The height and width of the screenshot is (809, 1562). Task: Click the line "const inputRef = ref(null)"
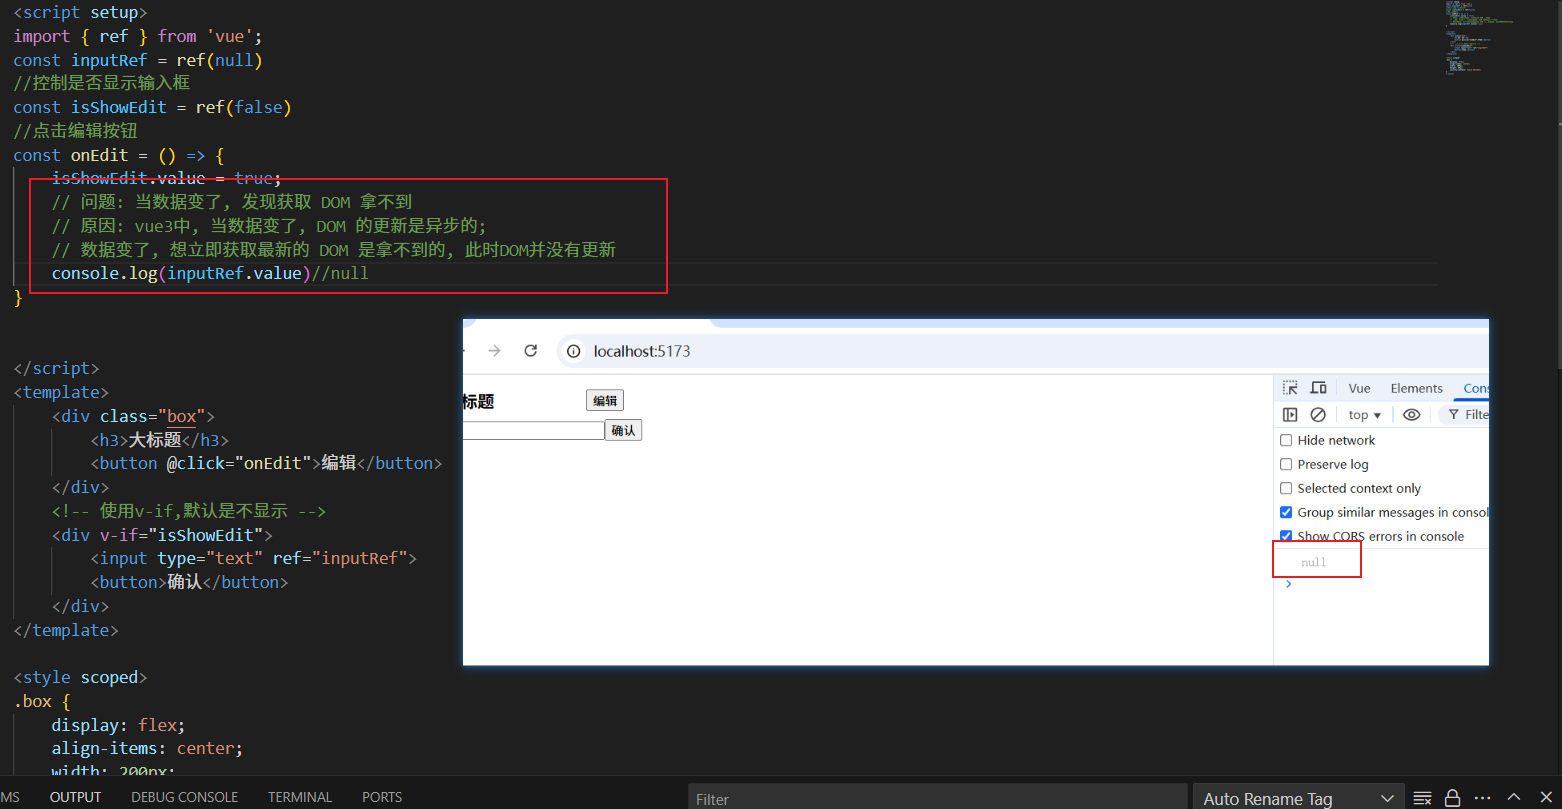click(138, 60)
